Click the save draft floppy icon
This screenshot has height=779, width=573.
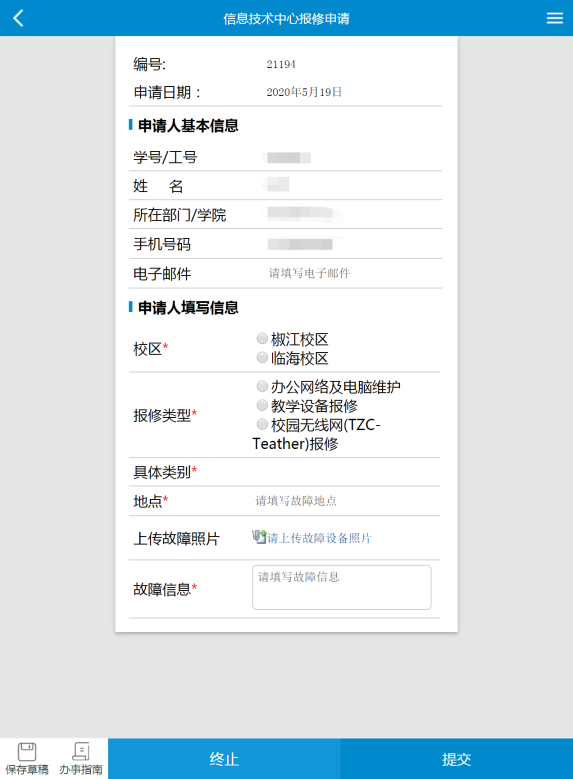click(27, 751)
